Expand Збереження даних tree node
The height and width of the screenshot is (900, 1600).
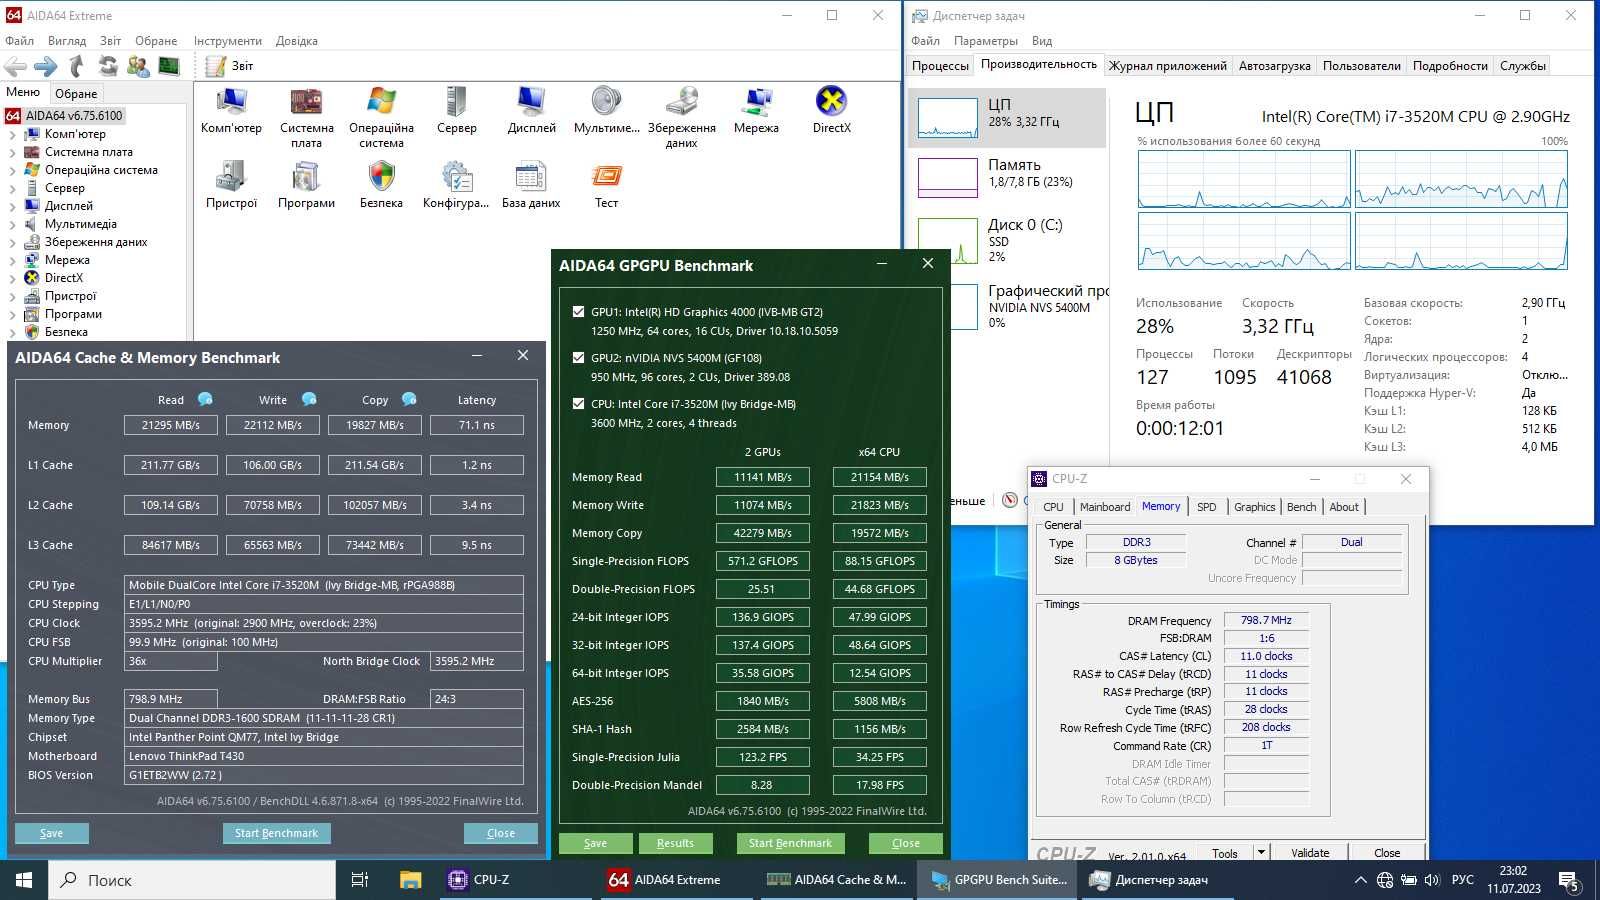pos(12,242)
